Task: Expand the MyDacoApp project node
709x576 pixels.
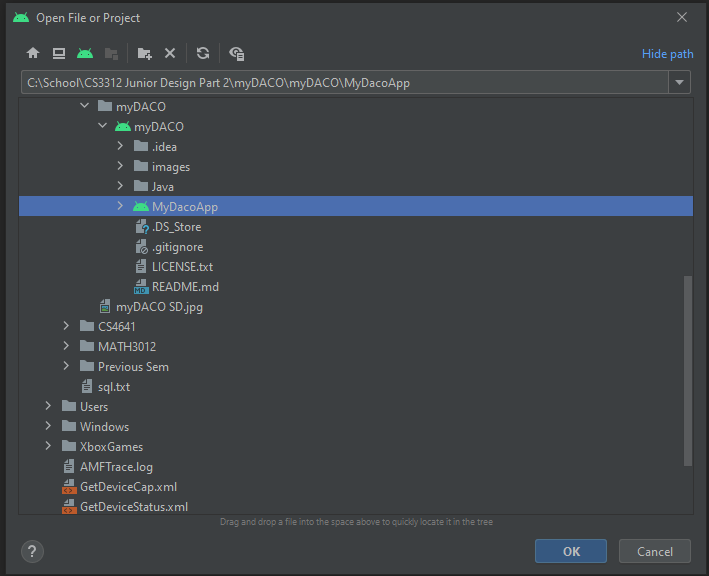Action: [x=120, y=206]
